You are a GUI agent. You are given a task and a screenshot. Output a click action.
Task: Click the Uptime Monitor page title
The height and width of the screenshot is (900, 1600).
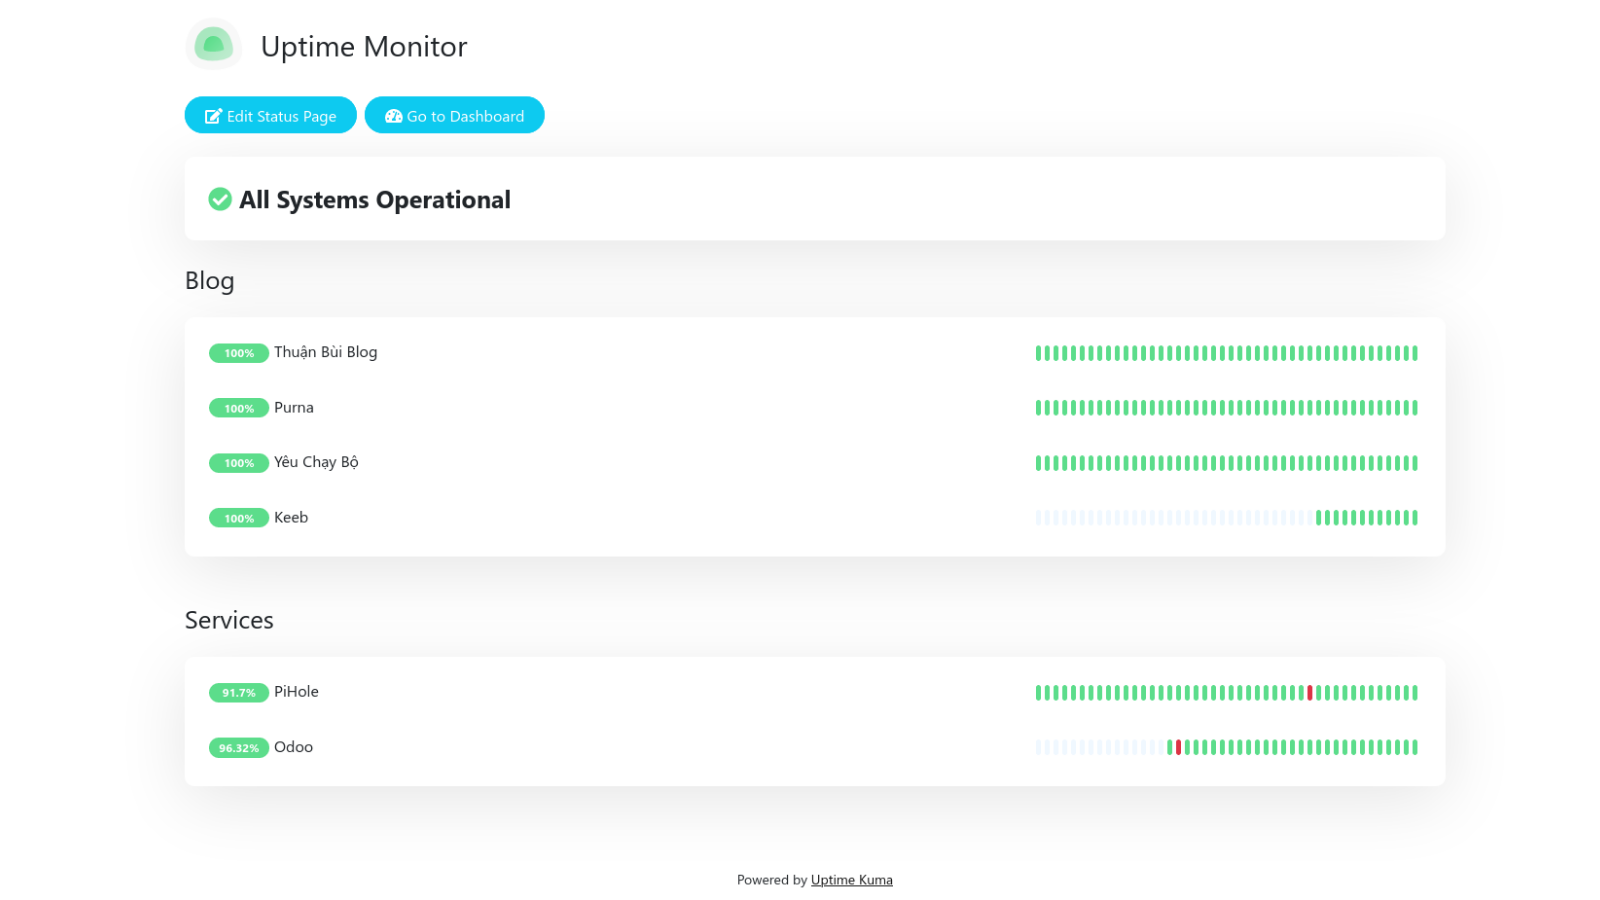(363, 47)
